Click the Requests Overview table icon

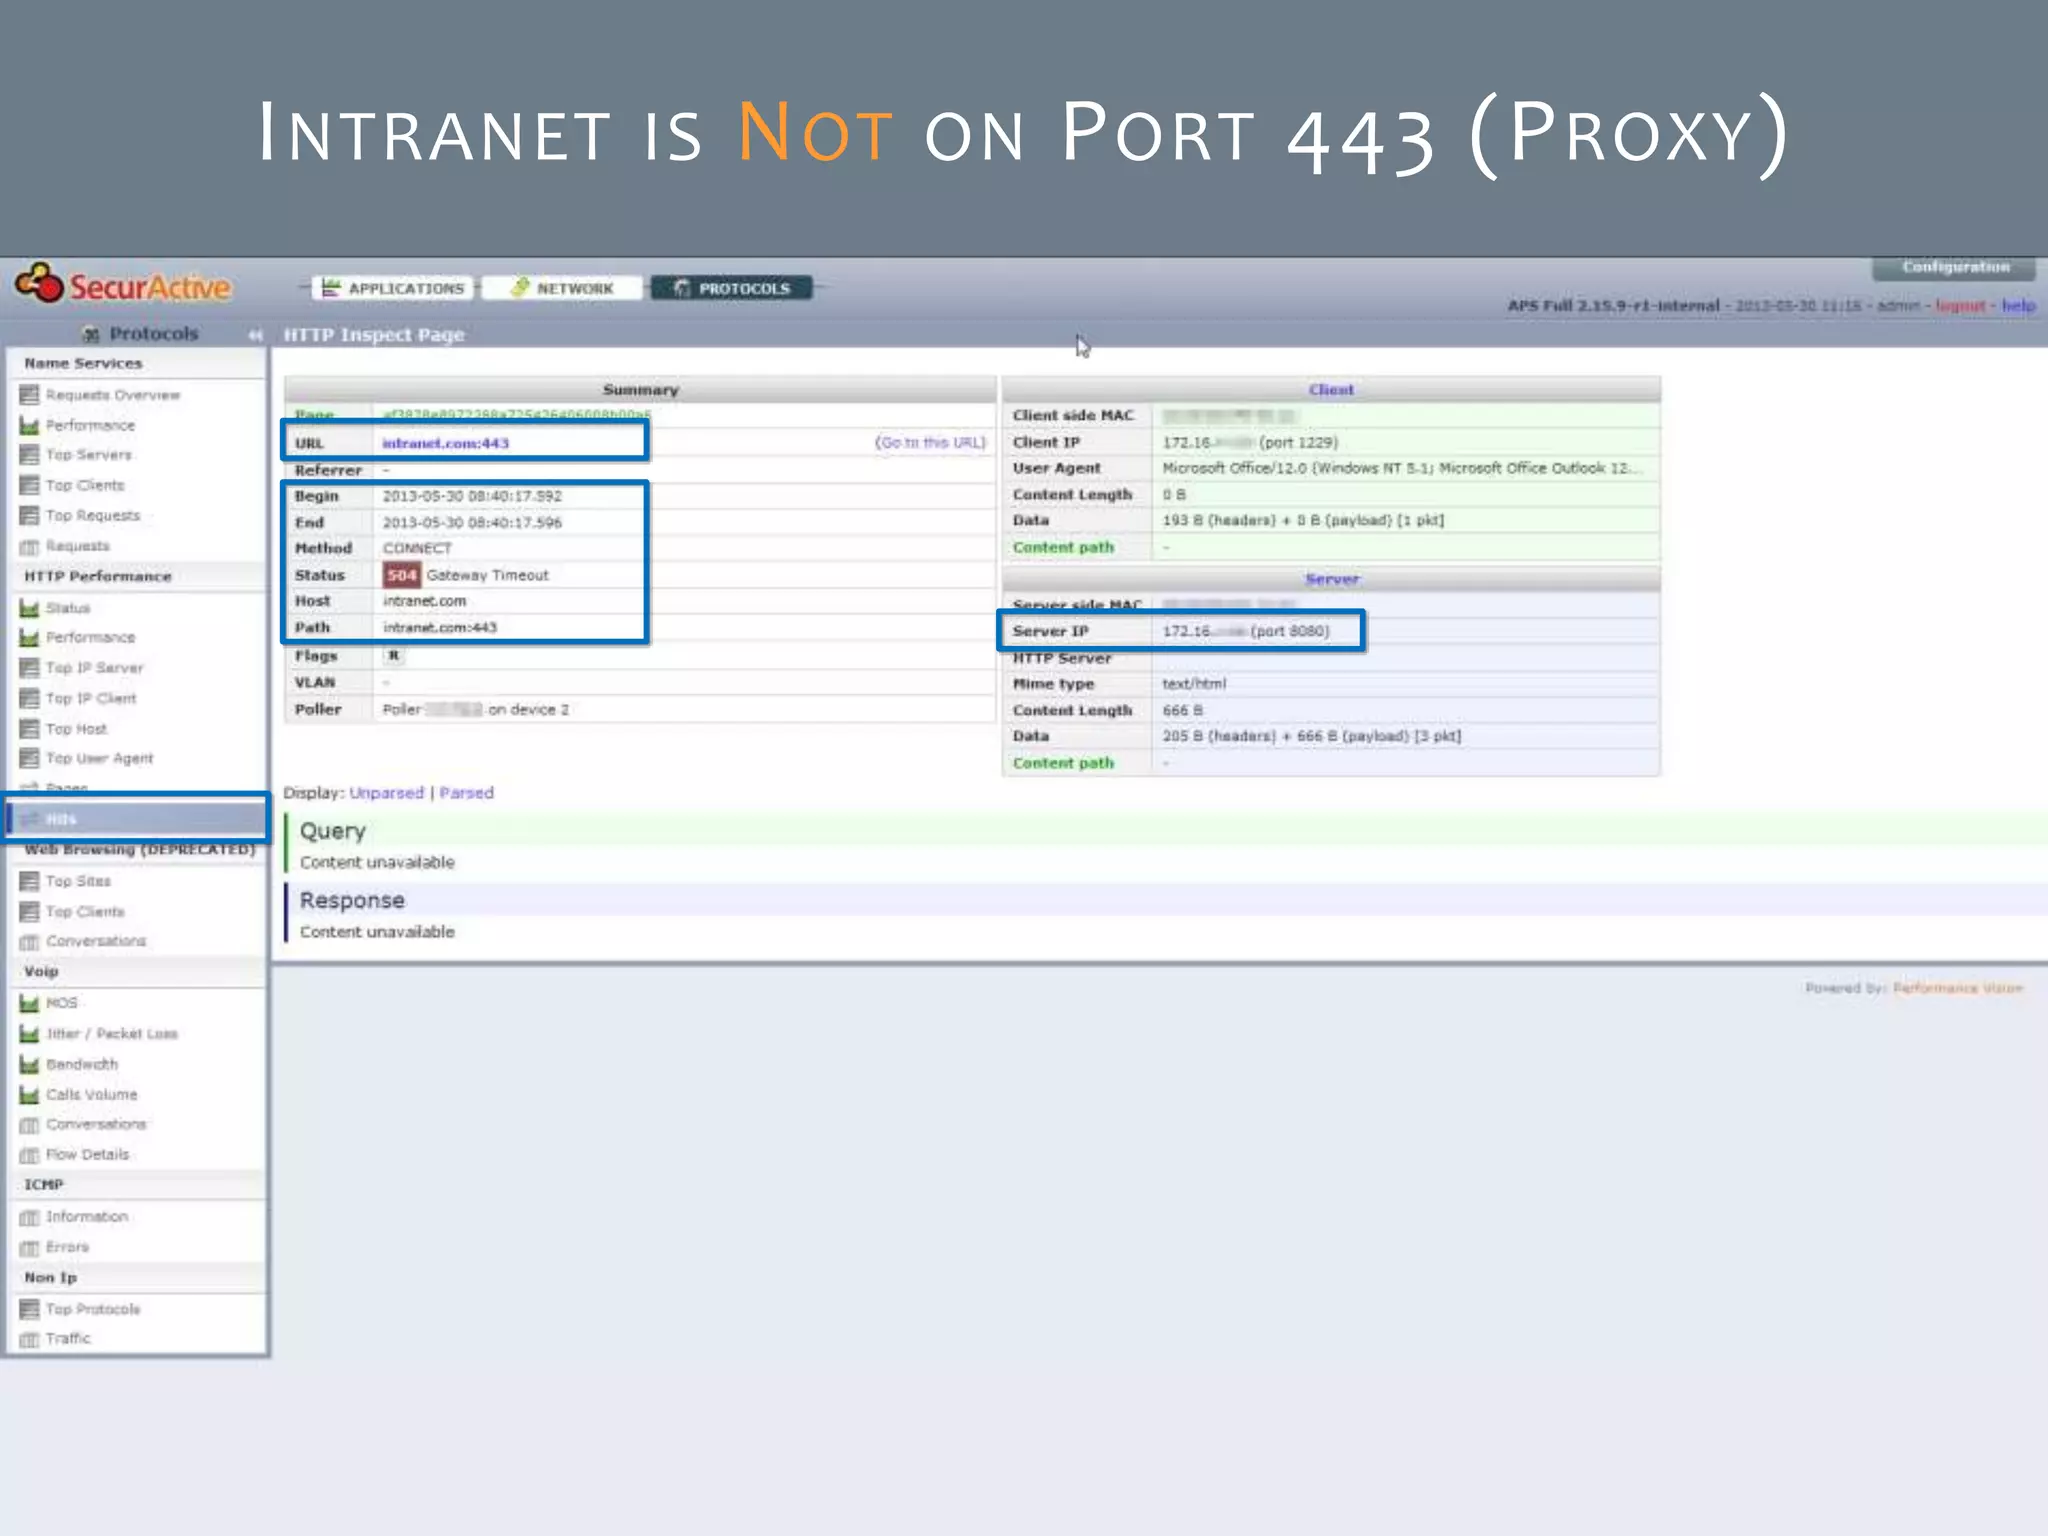29,395
